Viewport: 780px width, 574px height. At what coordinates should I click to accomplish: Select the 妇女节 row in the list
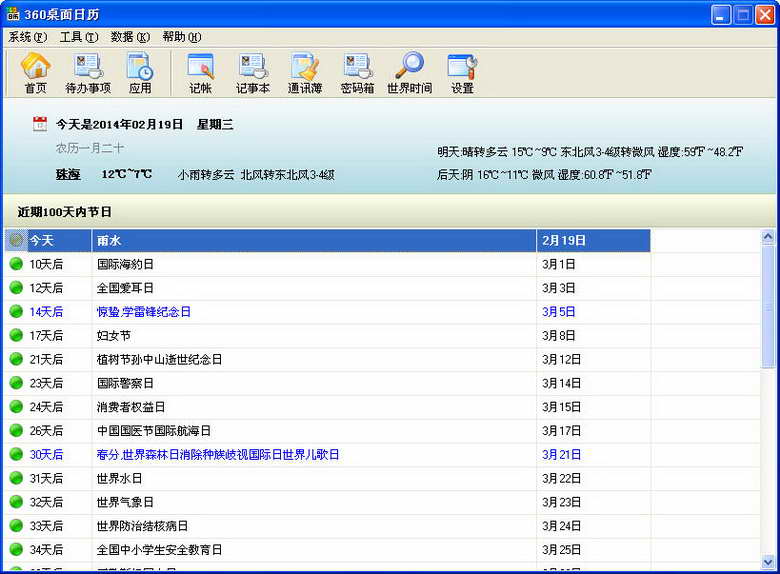click(x=114, y=336)
